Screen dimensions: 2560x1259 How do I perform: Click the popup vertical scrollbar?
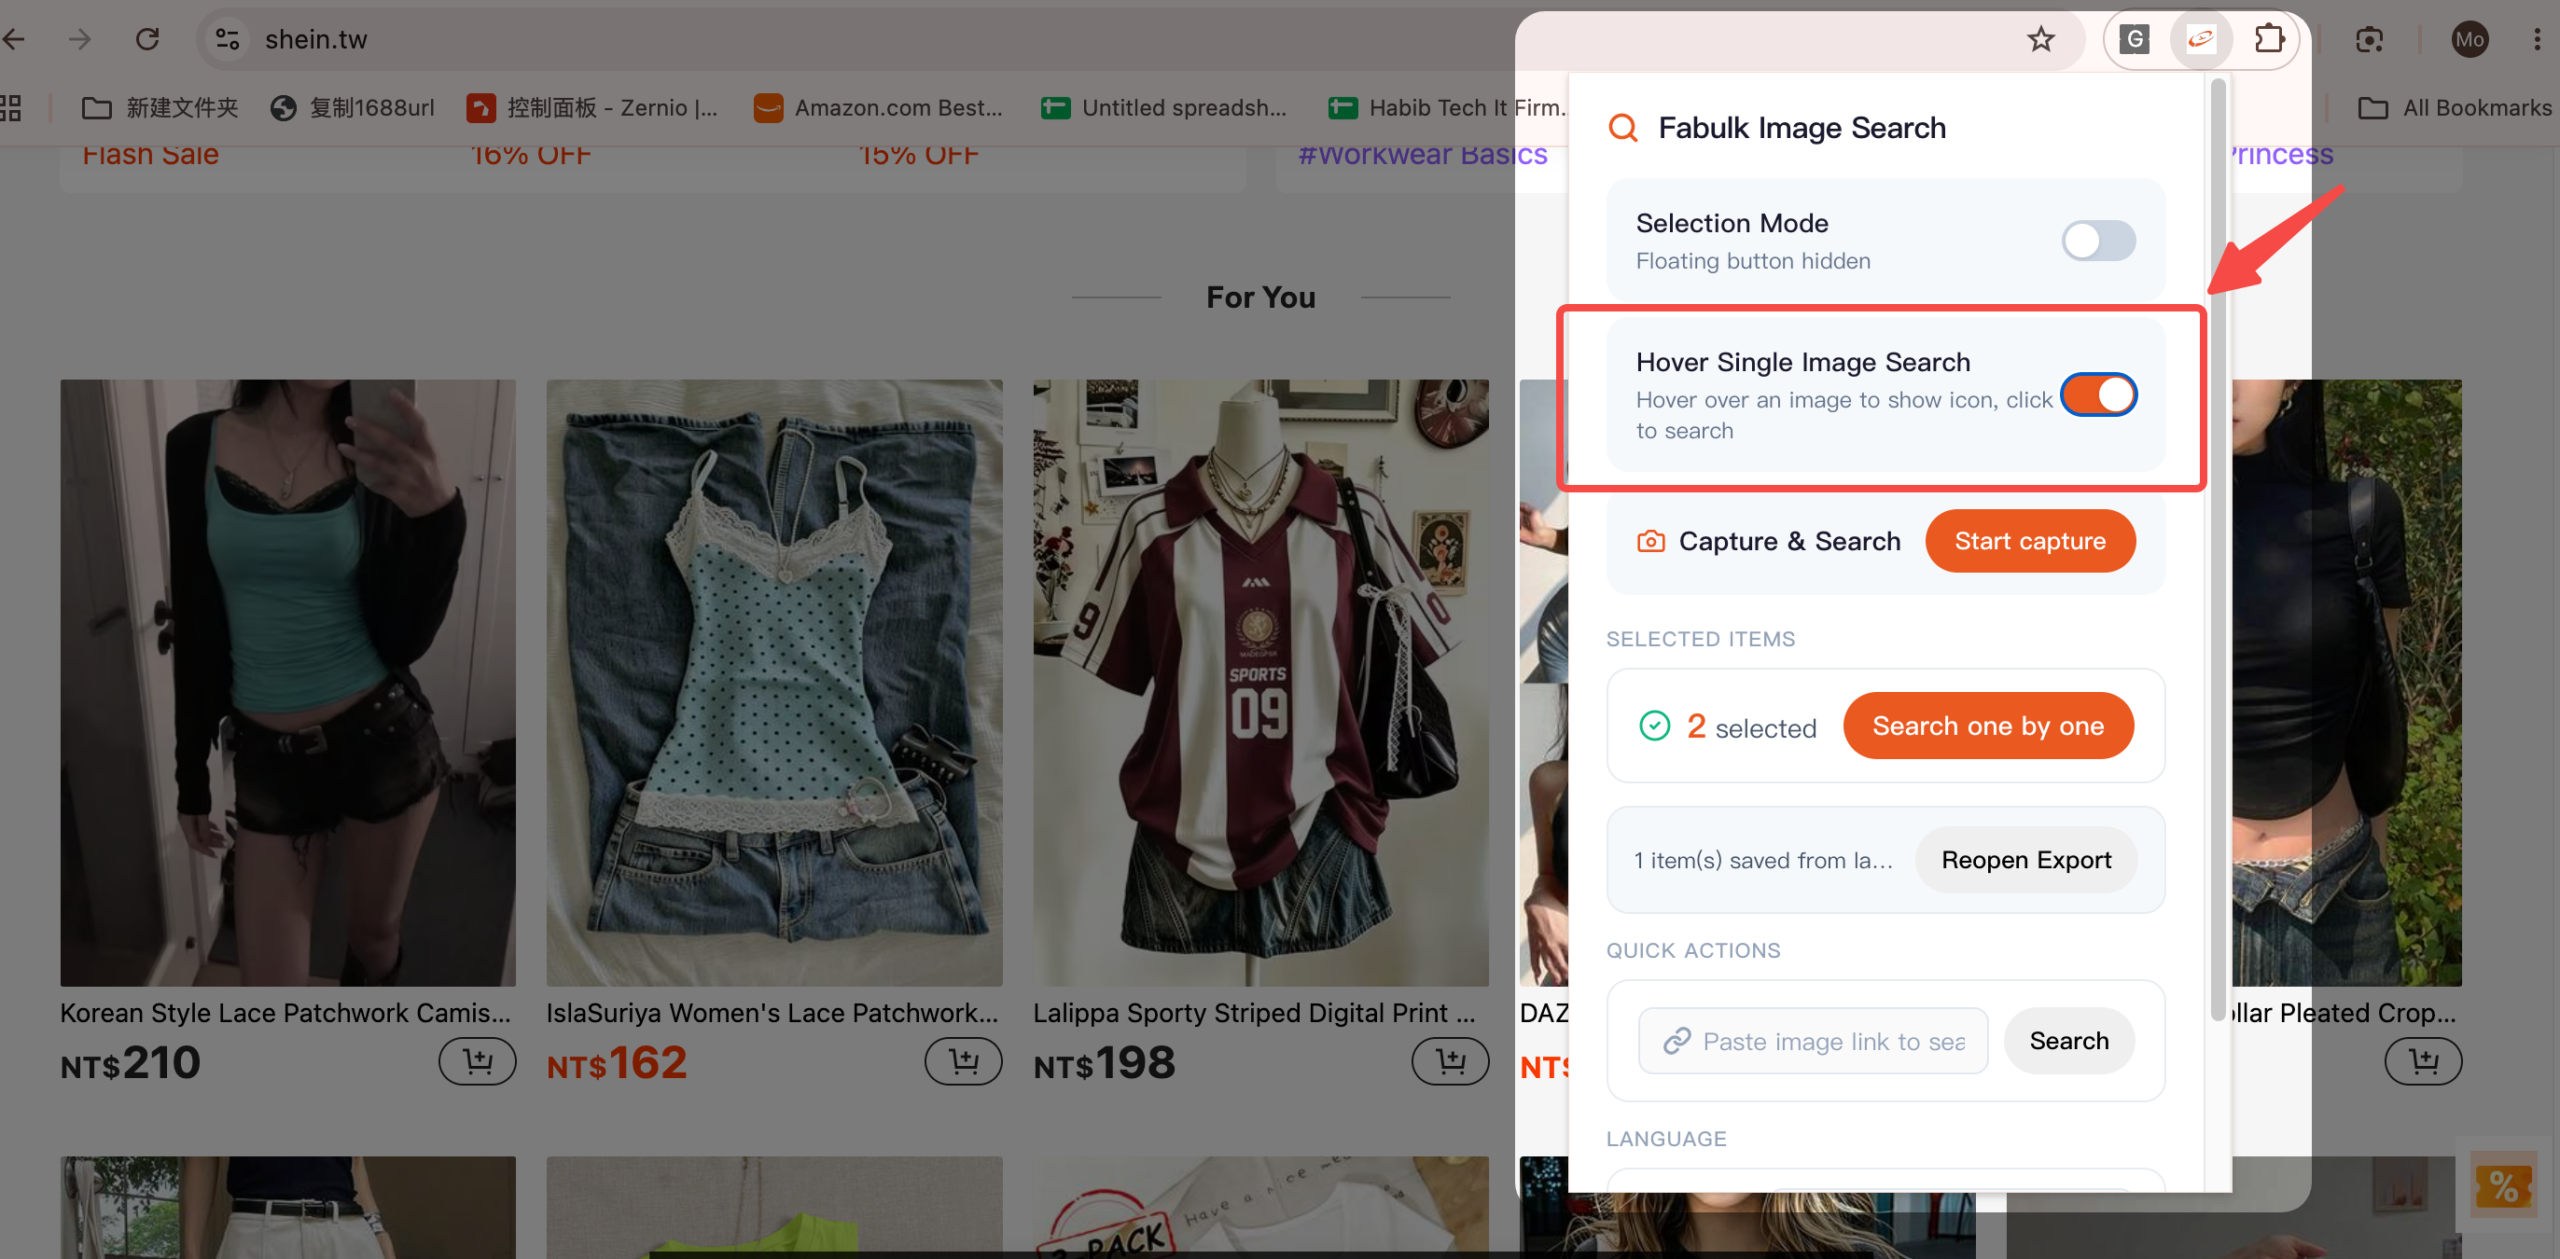[2218, 550]
